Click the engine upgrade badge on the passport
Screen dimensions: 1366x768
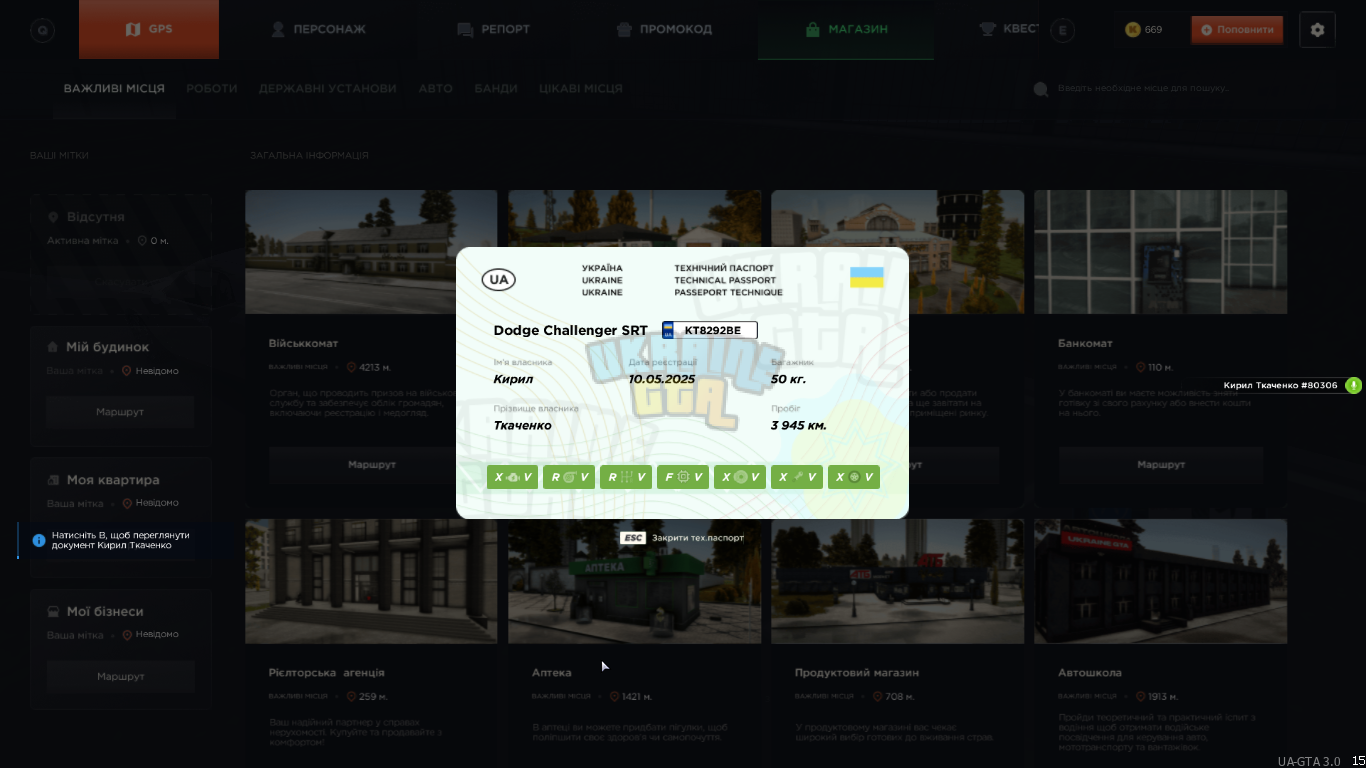point(513,477)
